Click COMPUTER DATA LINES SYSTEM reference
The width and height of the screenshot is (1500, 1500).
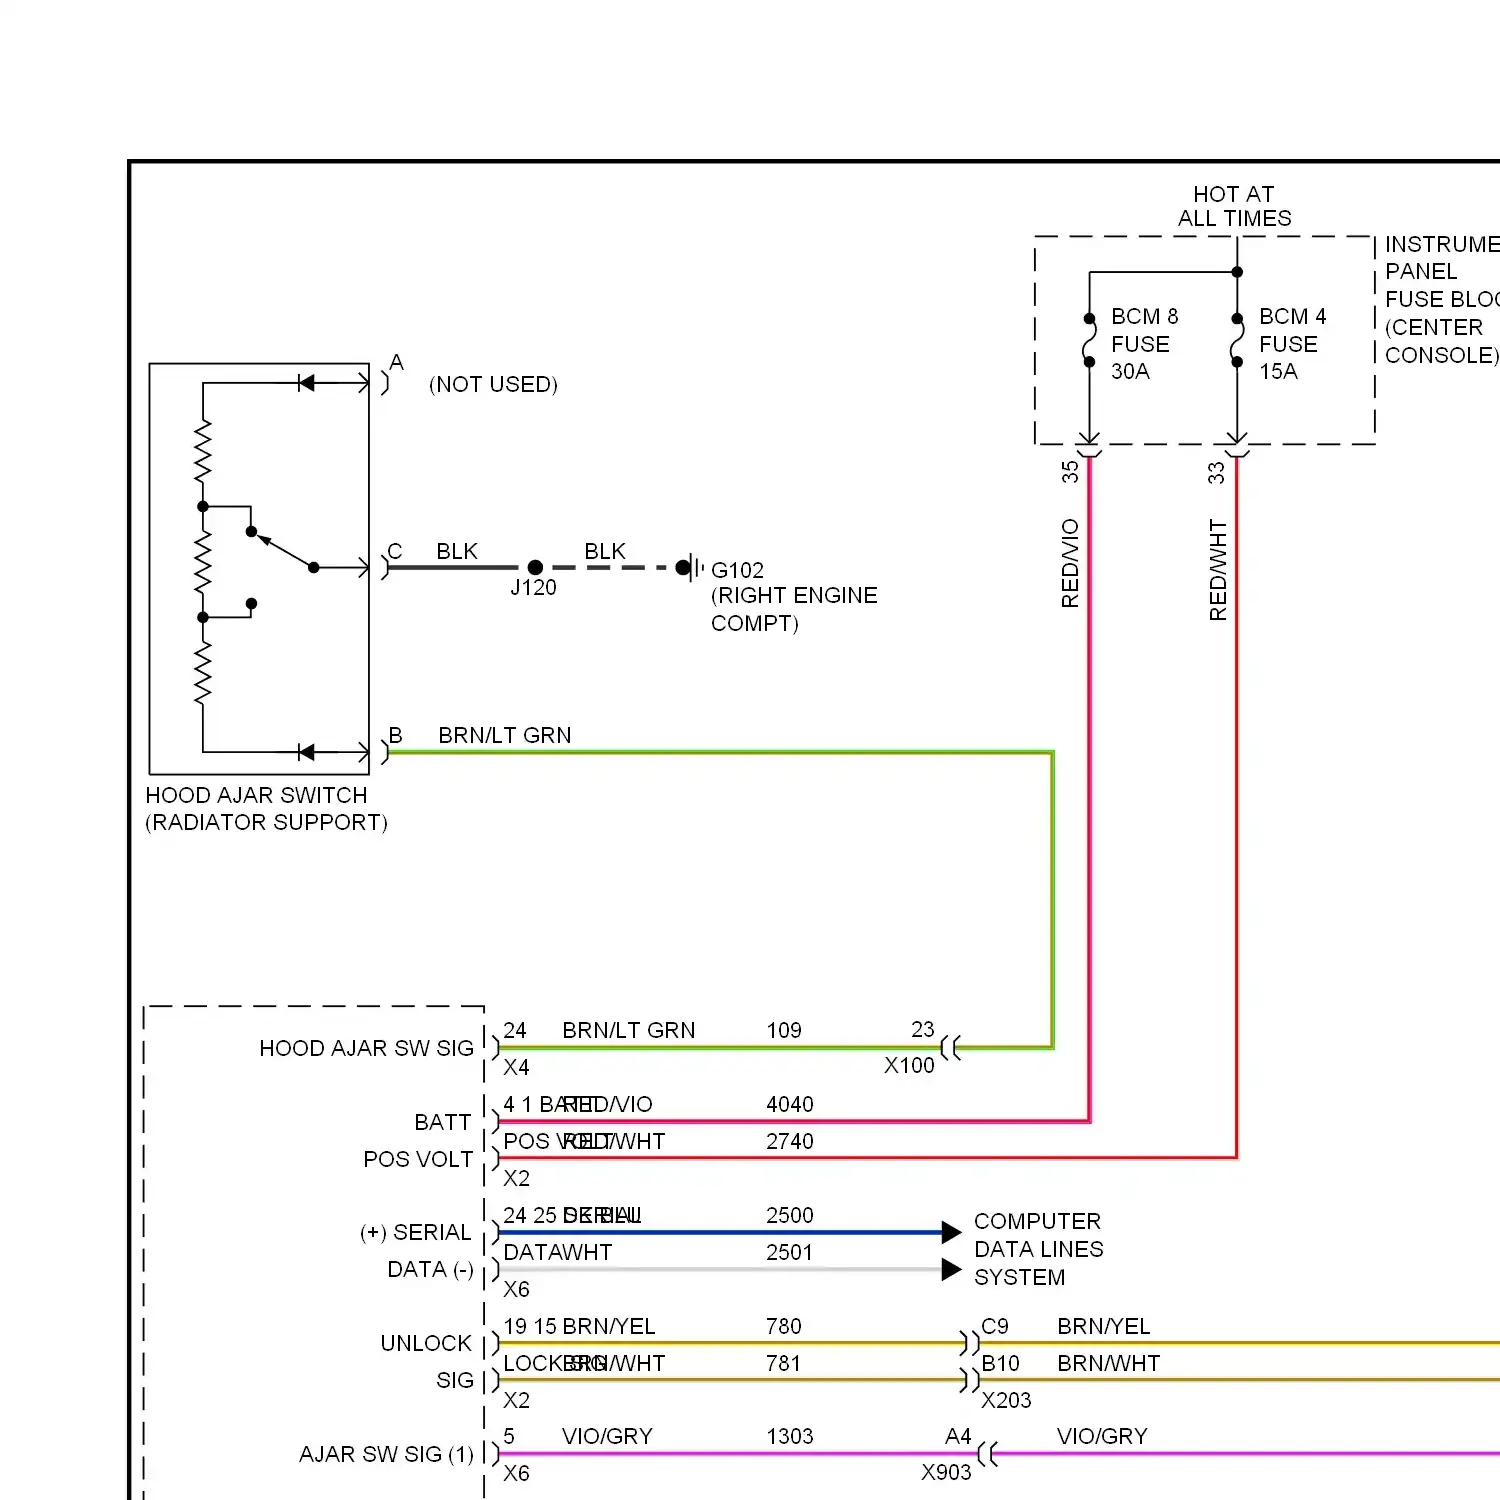tap(1039, 1249)
